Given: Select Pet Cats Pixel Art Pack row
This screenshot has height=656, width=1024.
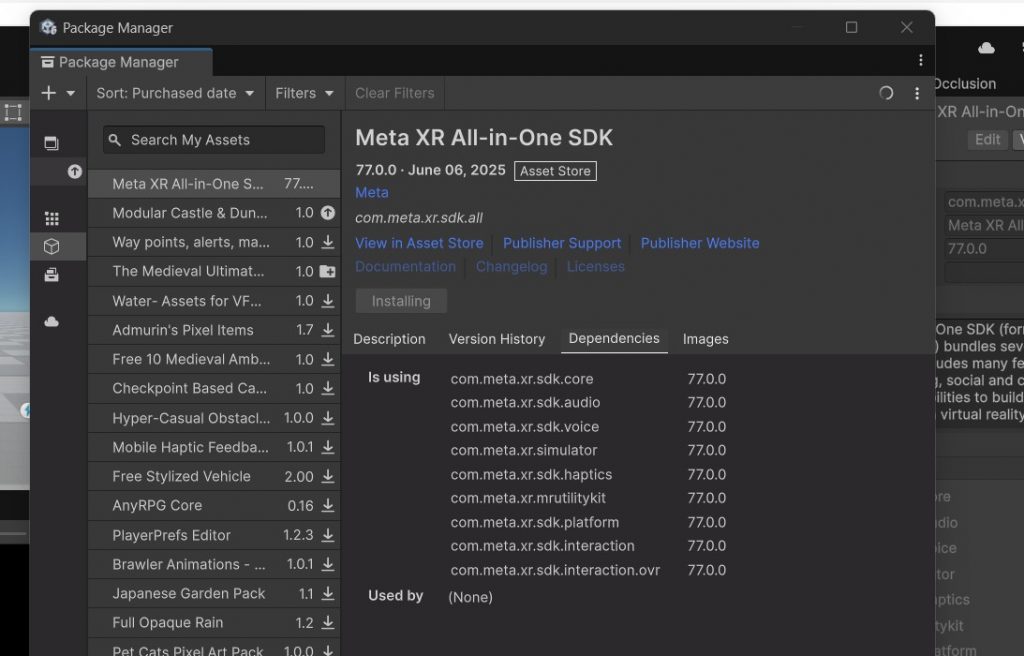Looking at the screenshot, I should (x=214, y=648).
